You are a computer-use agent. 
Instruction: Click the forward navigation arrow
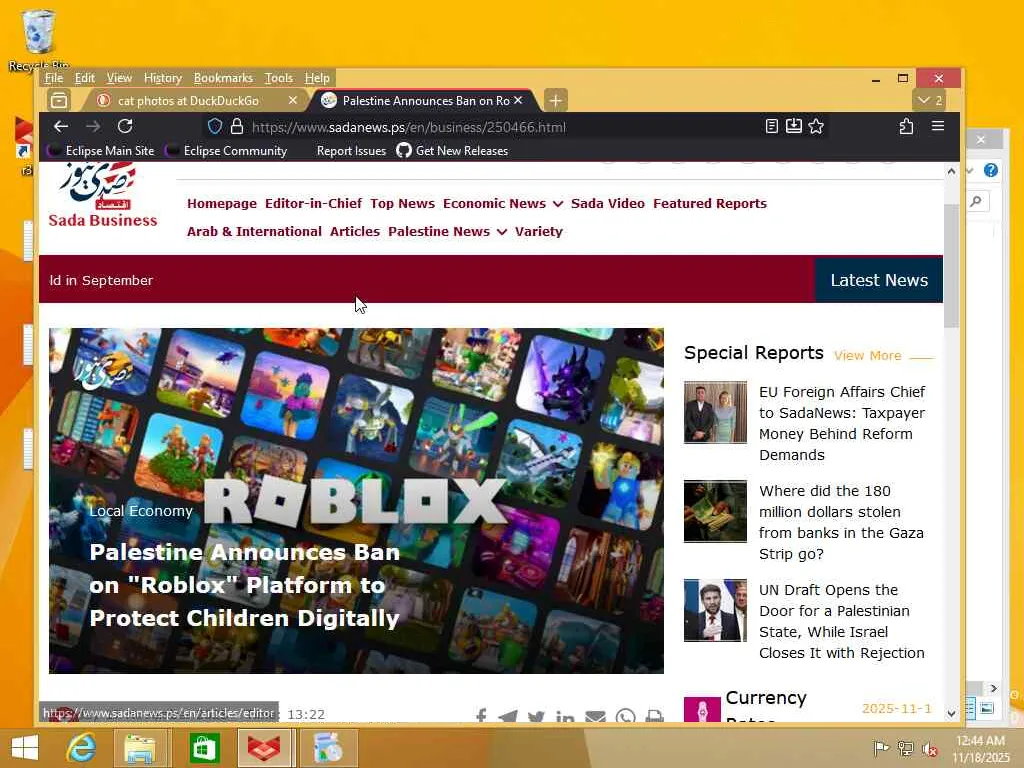93,126
